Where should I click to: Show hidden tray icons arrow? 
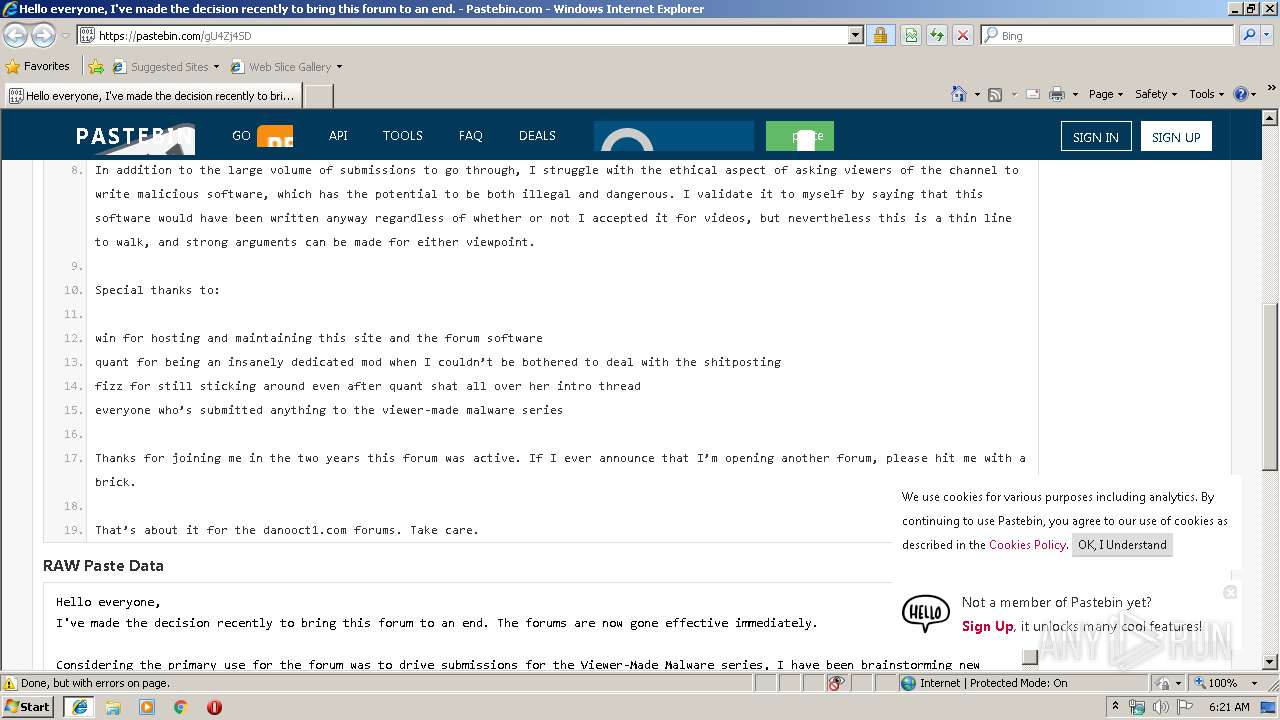(1115, 707)
